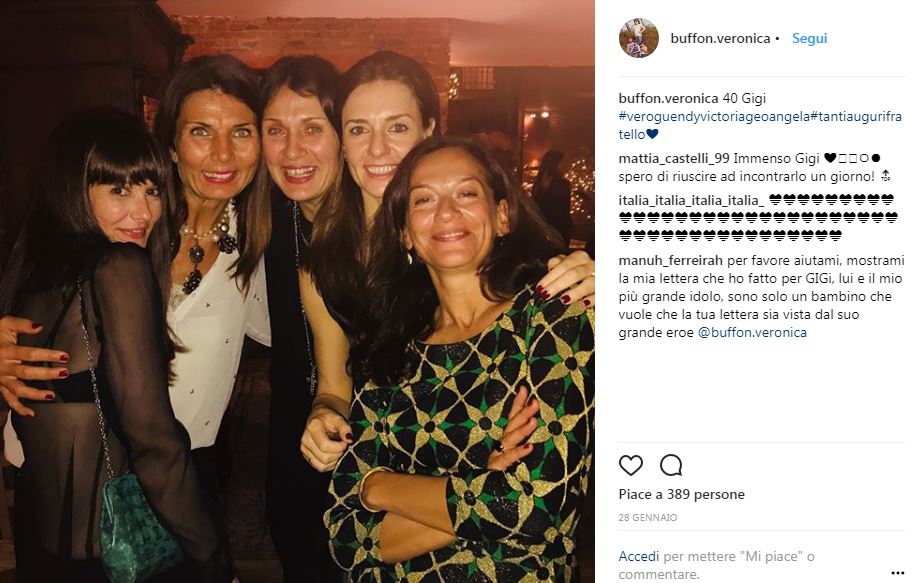The height and width of the screenshot is (583, 921).
Task: Like the post with the heart icon
Action: (x=630, y=465)
